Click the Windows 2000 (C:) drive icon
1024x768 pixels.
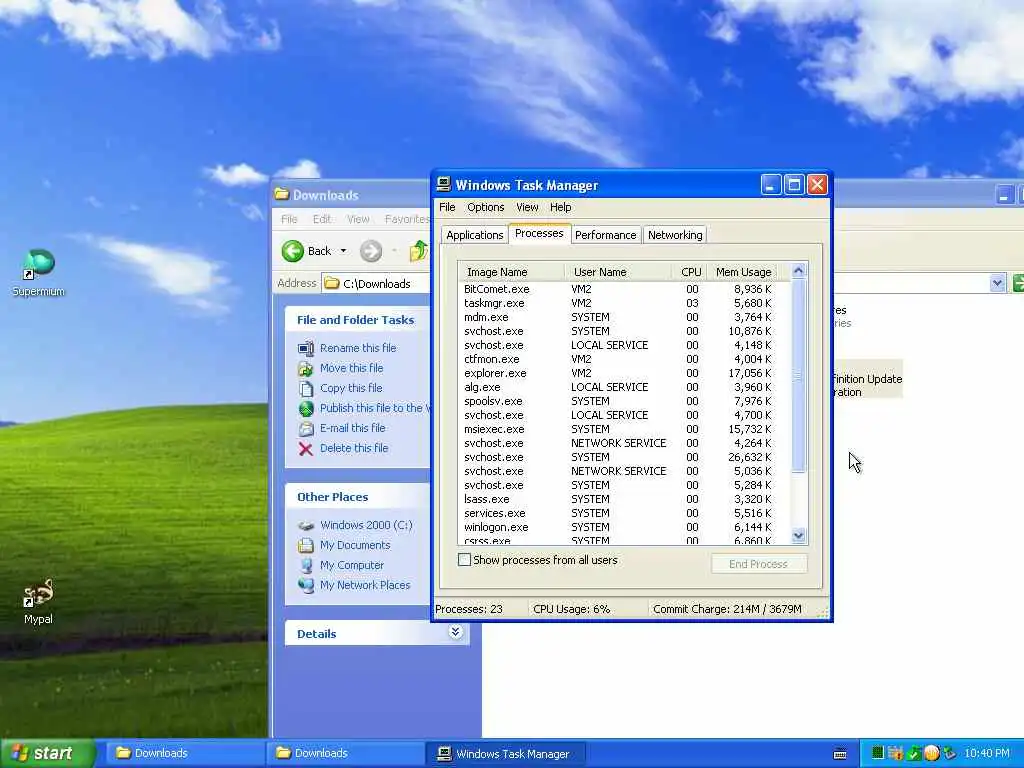tap(306, 525)
